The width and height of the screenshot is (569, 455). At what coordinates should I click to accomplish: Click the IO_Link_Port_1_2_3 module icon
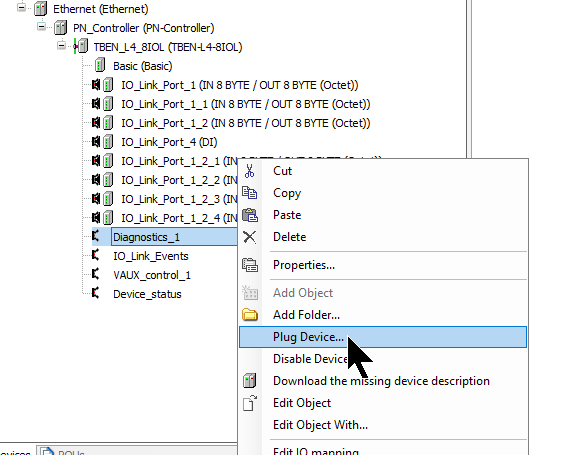coord(108,198)
